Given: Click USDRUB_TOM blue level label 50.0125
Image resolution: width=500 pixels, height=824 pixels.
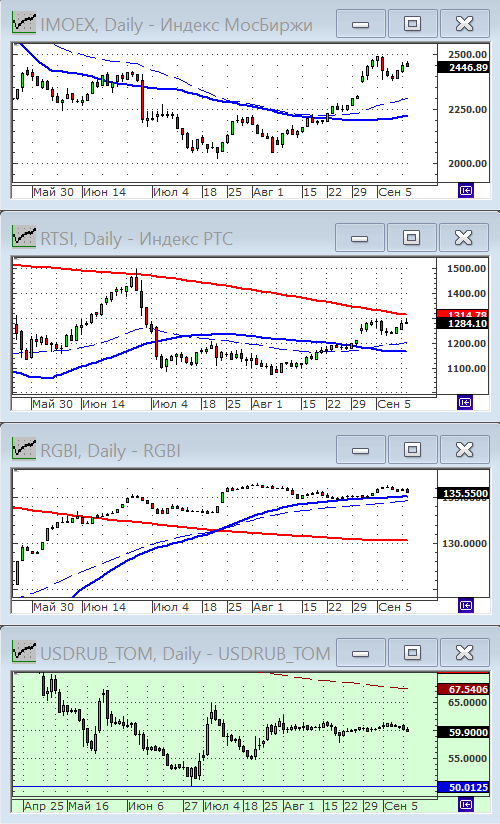Looking at the screenshot, I should pyautogui.click(x=463, y=788).
